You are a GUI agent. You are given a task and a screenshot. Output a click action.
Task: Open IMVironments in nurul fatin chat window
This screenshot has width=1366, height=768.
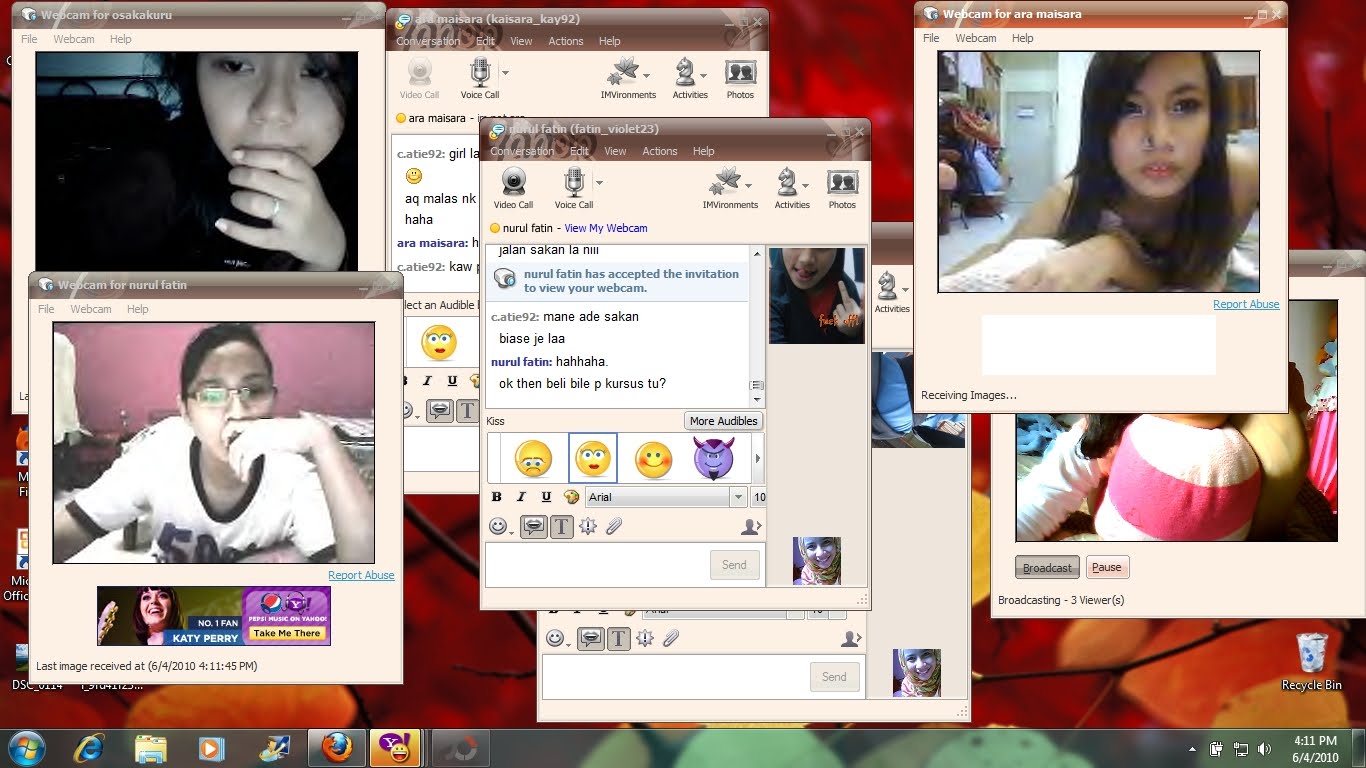point(730,188)
